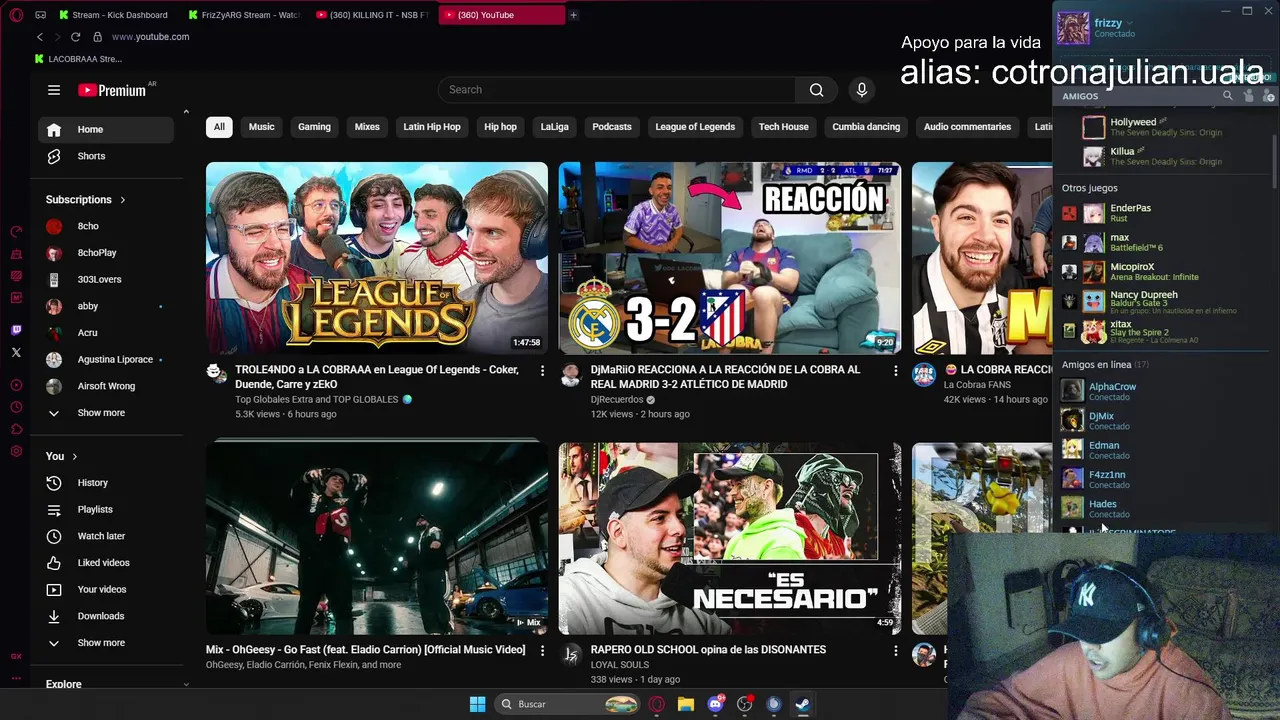Reload the page with the refresh icon
Image resolution: width=1280 pixels, height=720 pixels.
click(x=75, y=37)
